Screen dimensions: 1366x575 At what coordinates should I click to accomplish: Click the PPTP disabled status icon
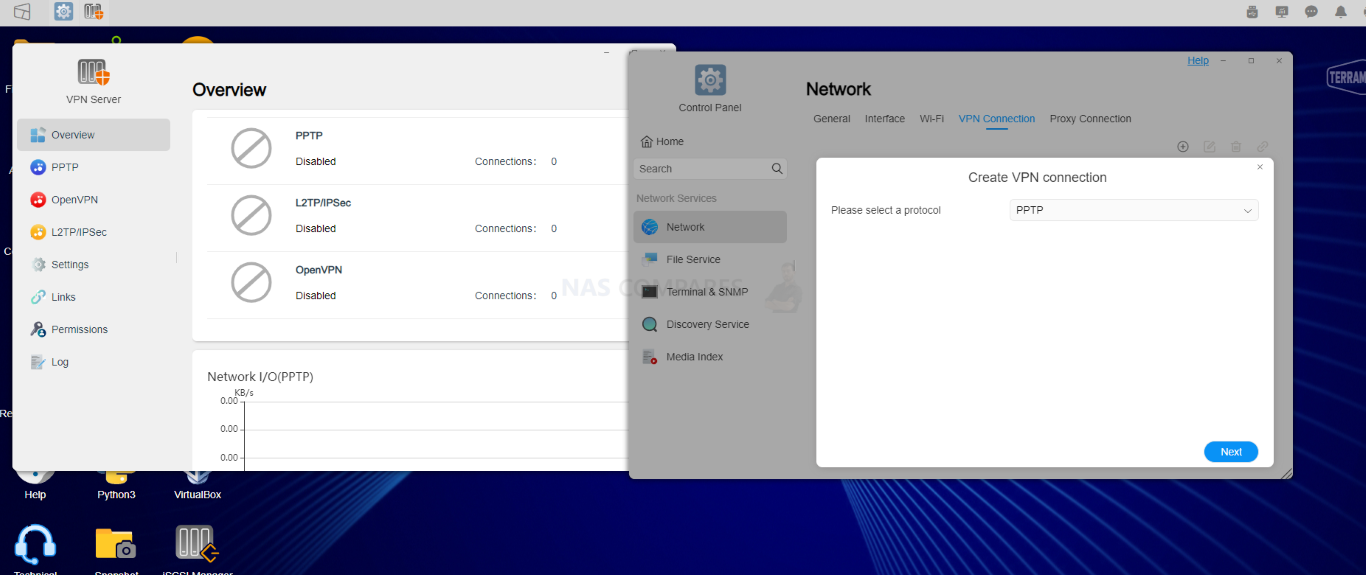(x=251, y=148)
